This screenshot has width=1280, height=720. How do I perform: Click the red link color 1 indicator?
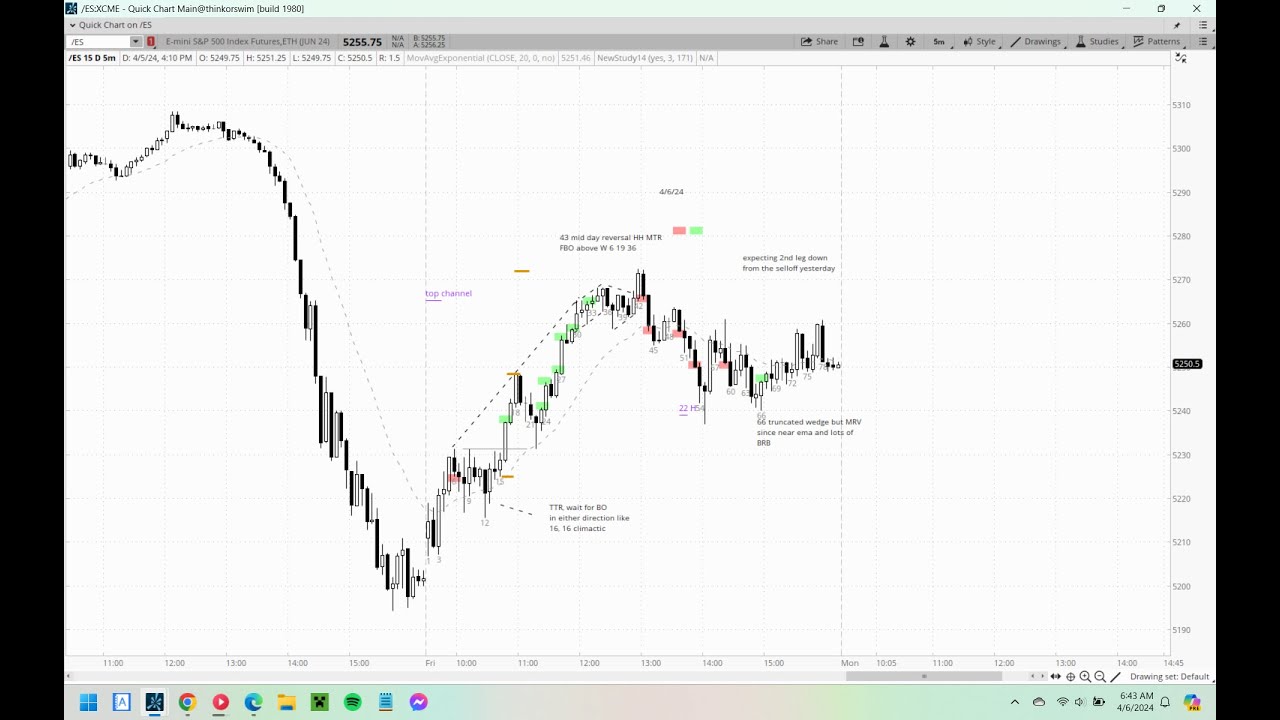[x=151, y=42]
